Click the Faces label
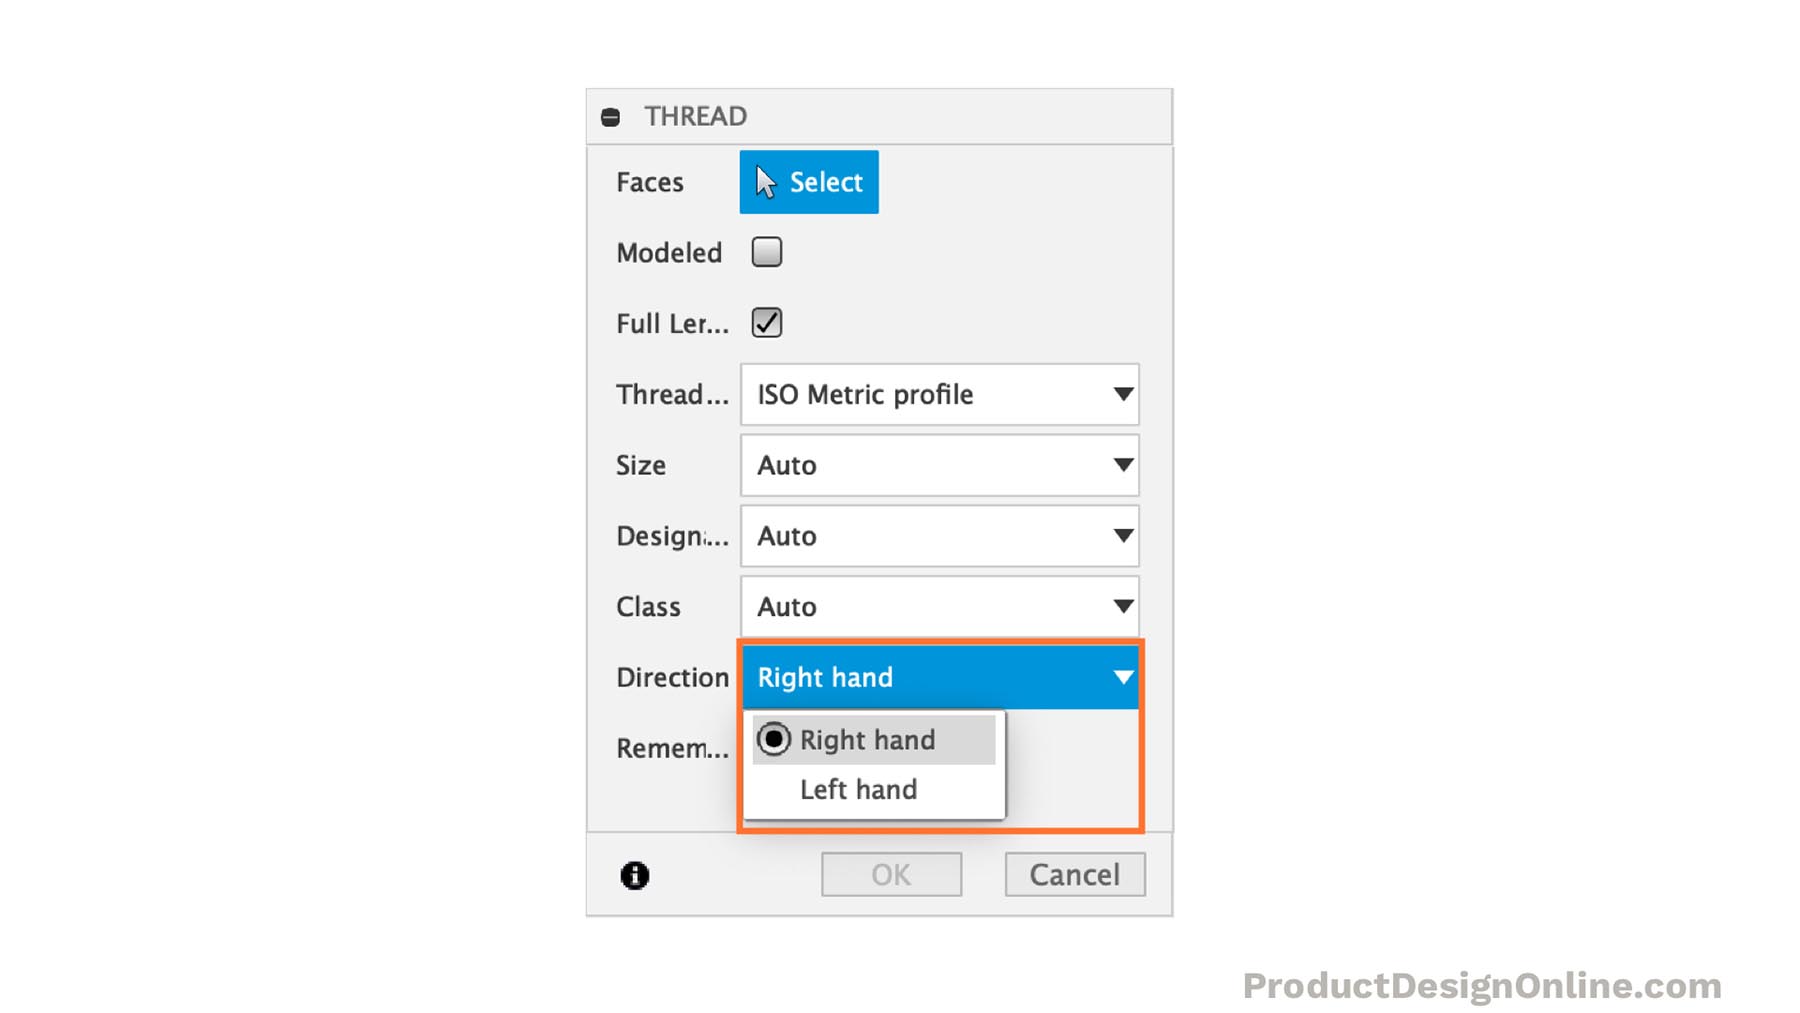The width and height of the screenshot is (1800, 1013). [x=650, y=182]
